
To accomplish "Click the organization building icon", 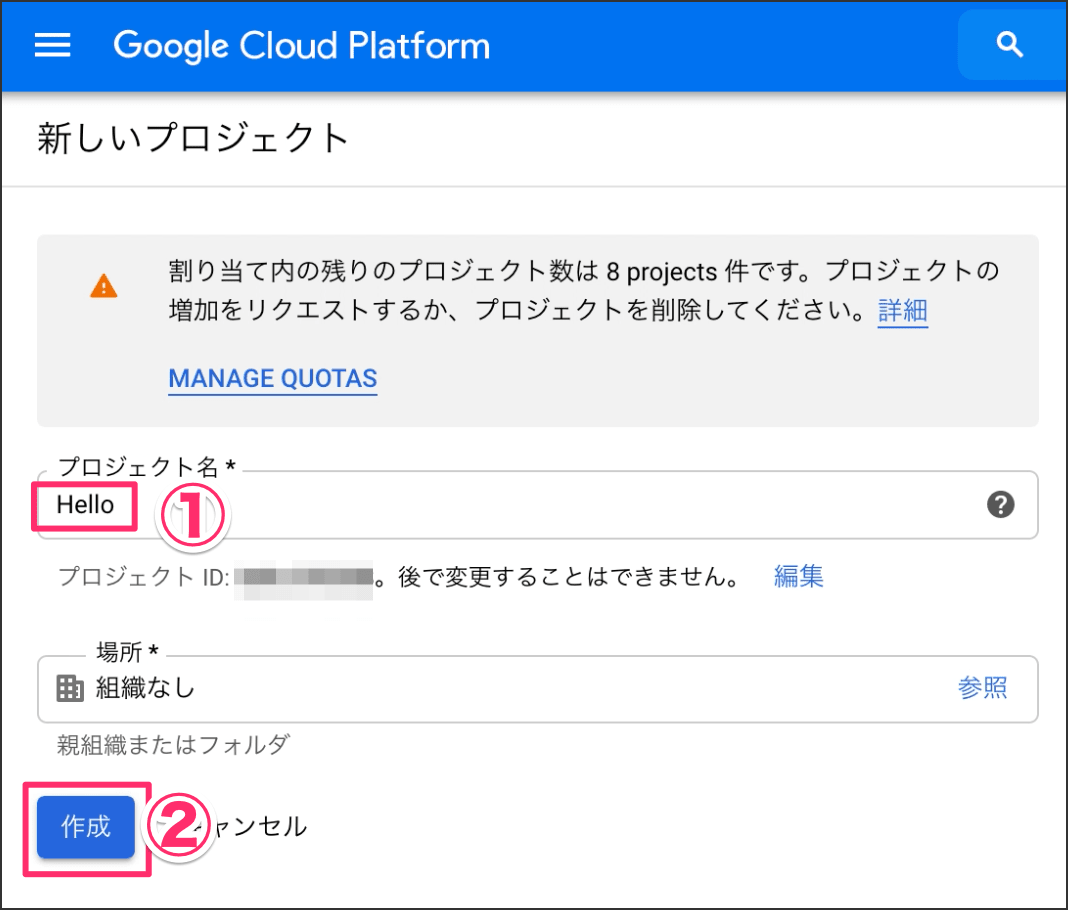I will 70,688.
